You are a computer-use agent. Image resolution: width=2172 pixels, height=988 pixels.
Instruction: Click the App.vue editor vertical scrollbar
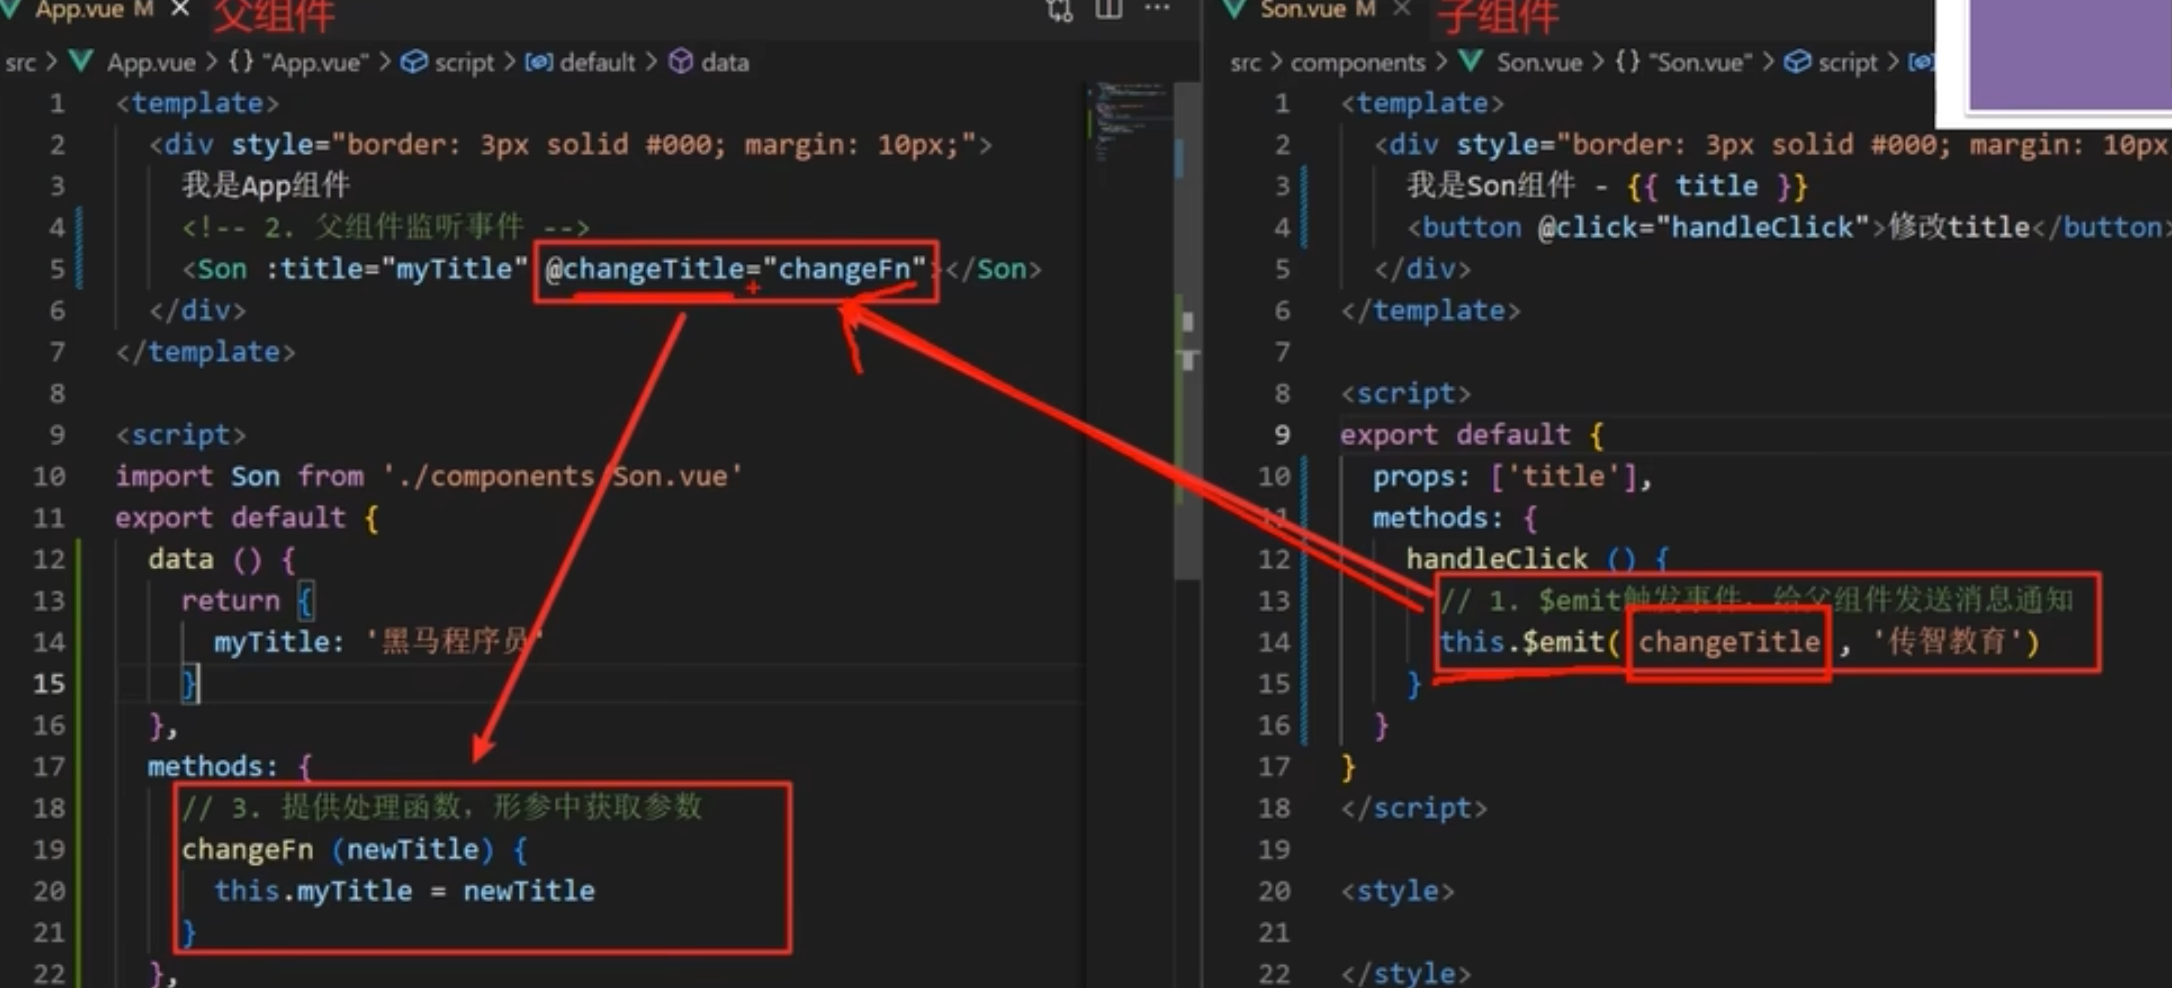1188,330
